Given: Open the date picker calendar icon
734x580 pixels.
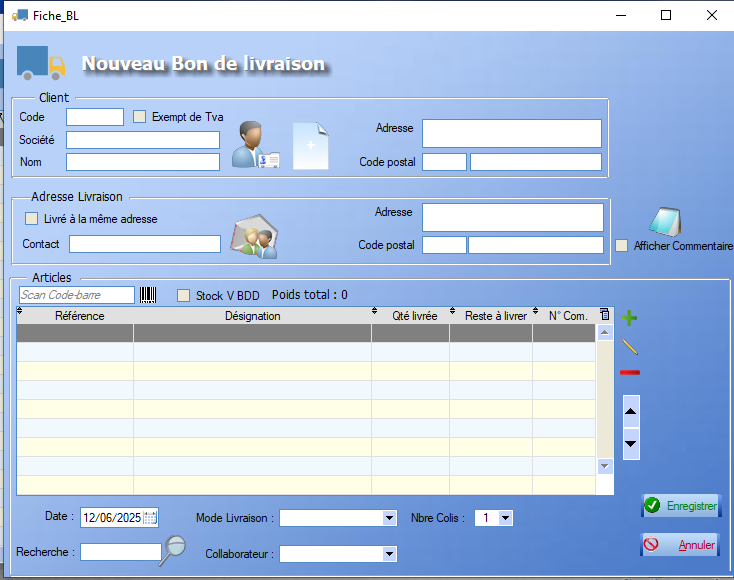Looking at the screenshot, I should pos(150,518).
